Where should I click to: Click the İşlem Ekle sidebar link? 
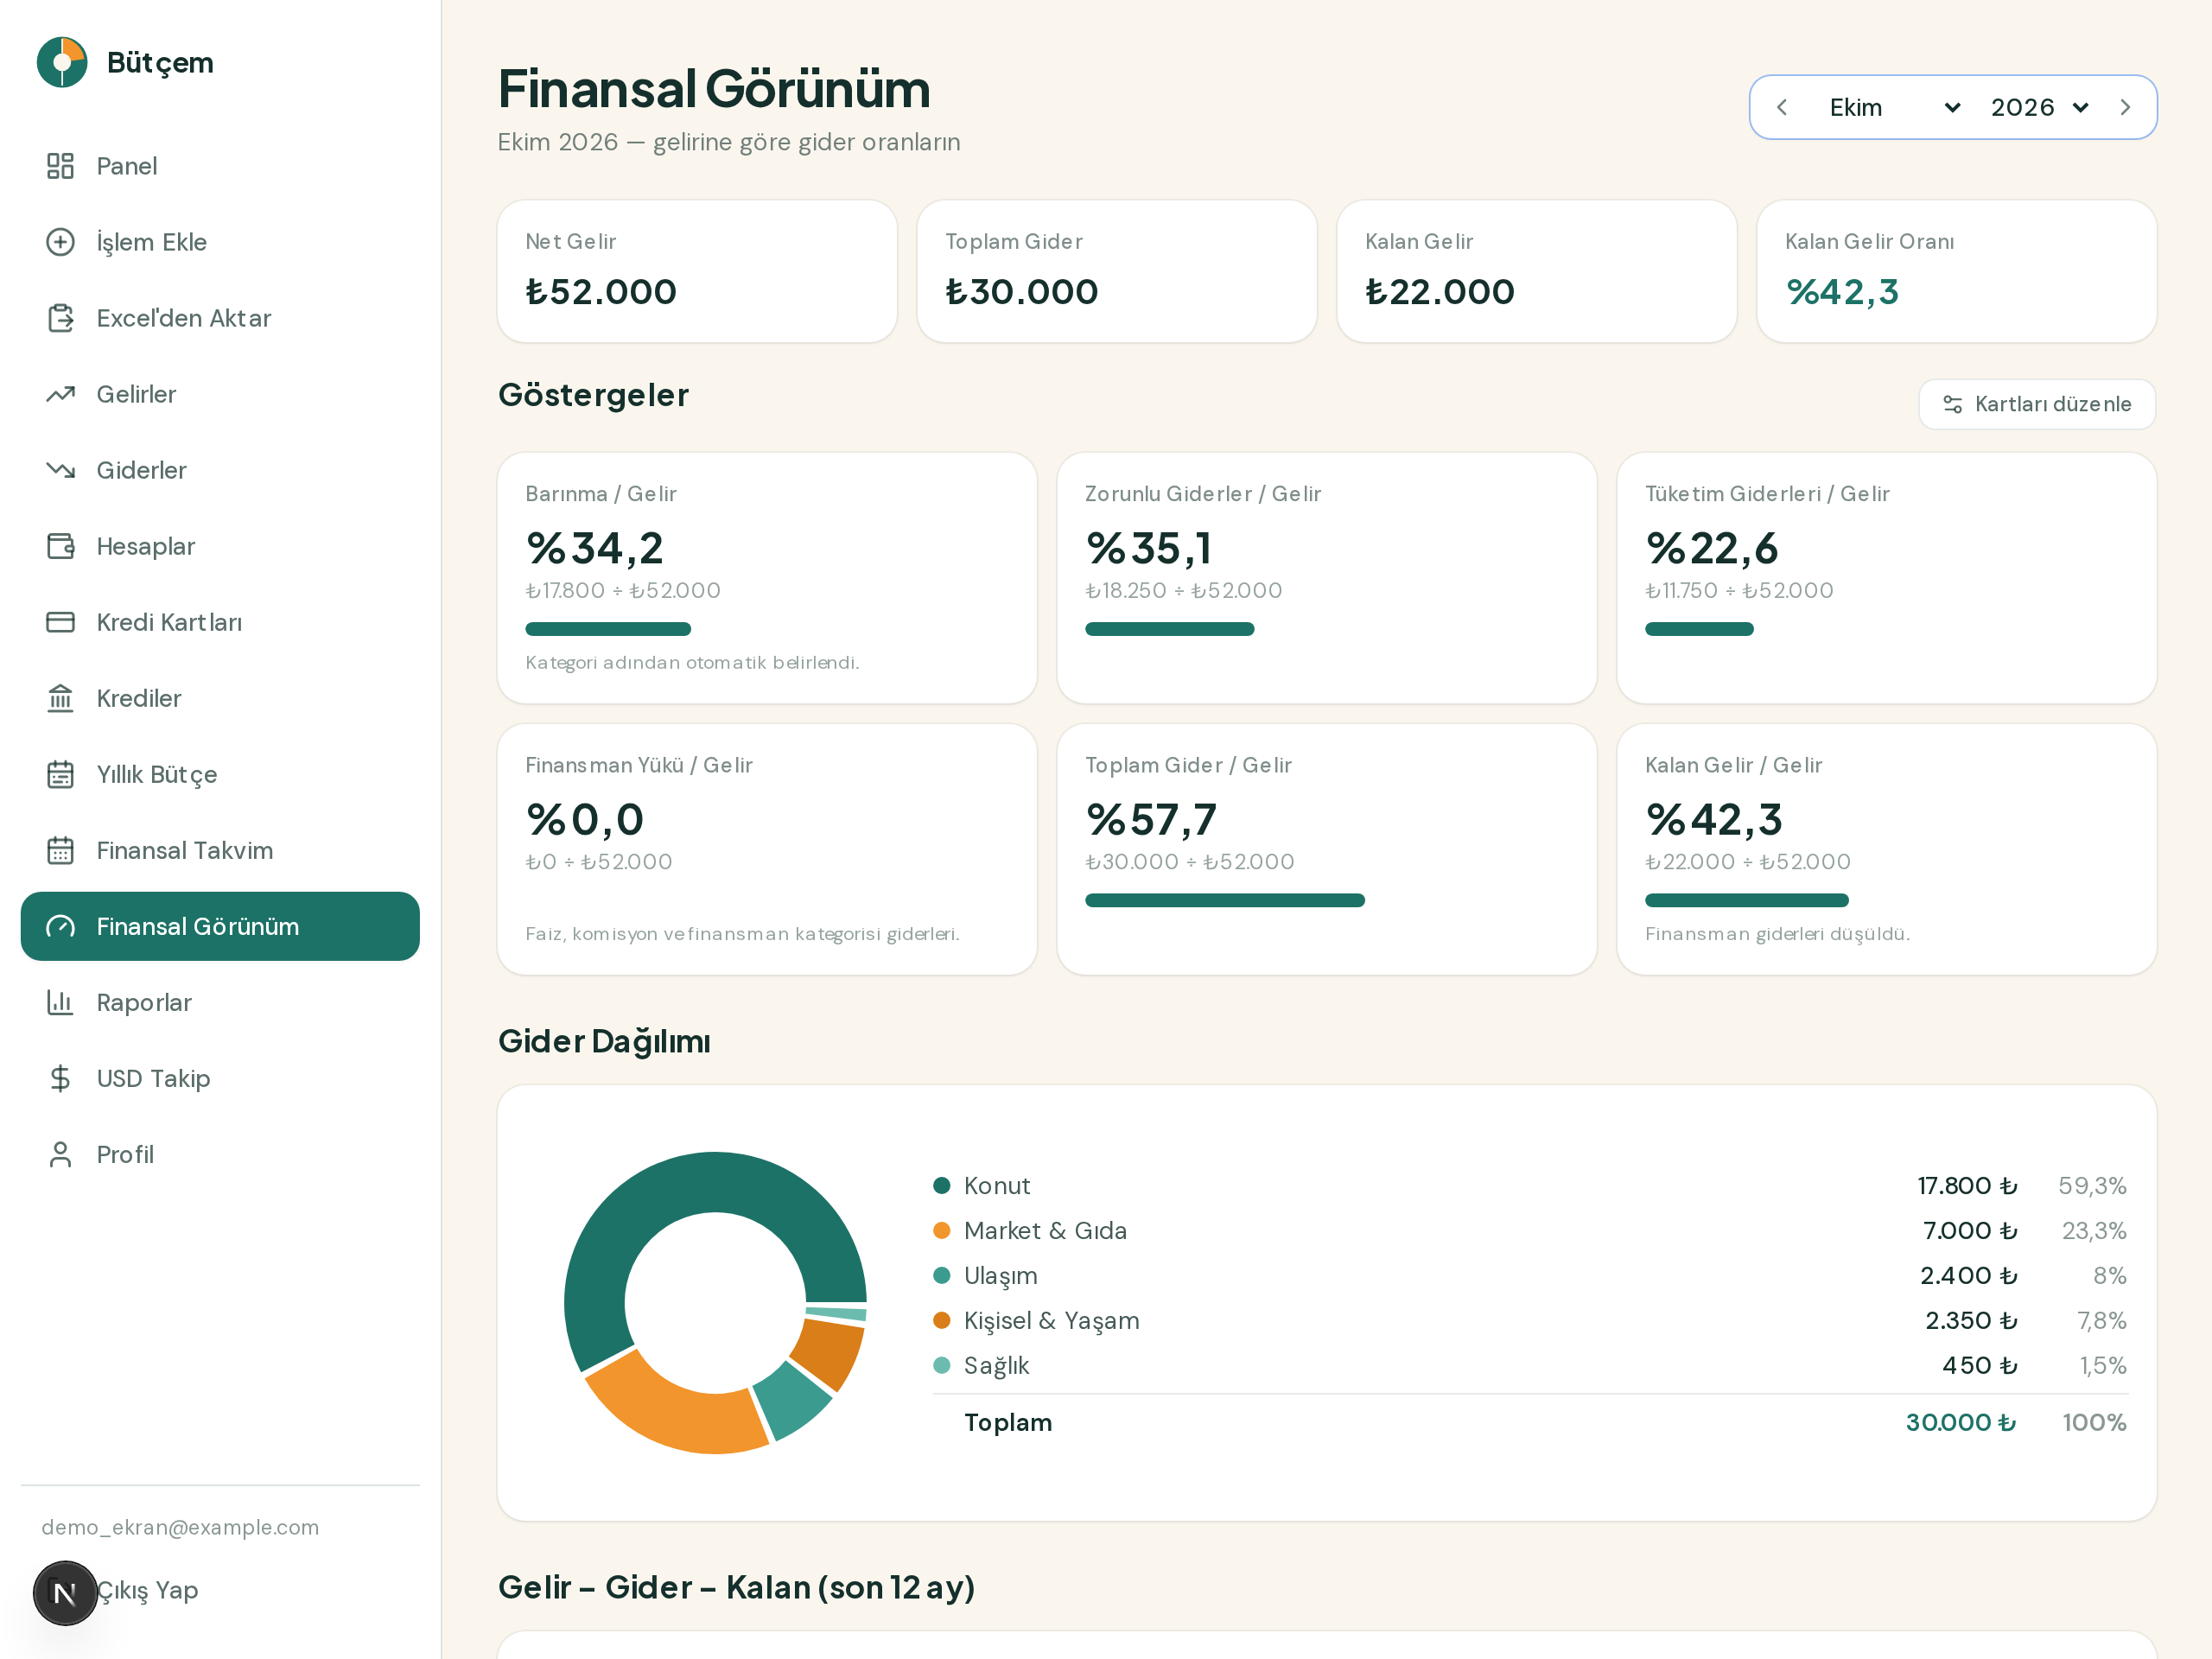click(x=220, y=242)
